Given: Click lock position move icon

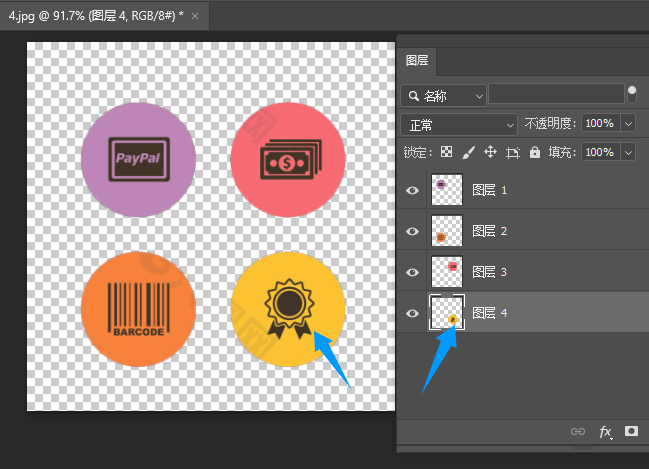Looking at the screenshot, I should (490, 152).
